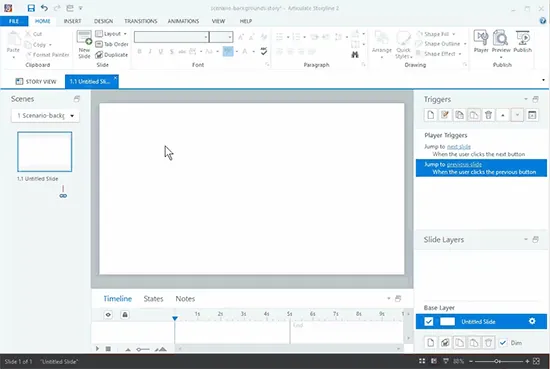Image resolution: width=550 pixels, height=369 pixels.
Task: Stop the timeline playback
Action: (108, 349)
